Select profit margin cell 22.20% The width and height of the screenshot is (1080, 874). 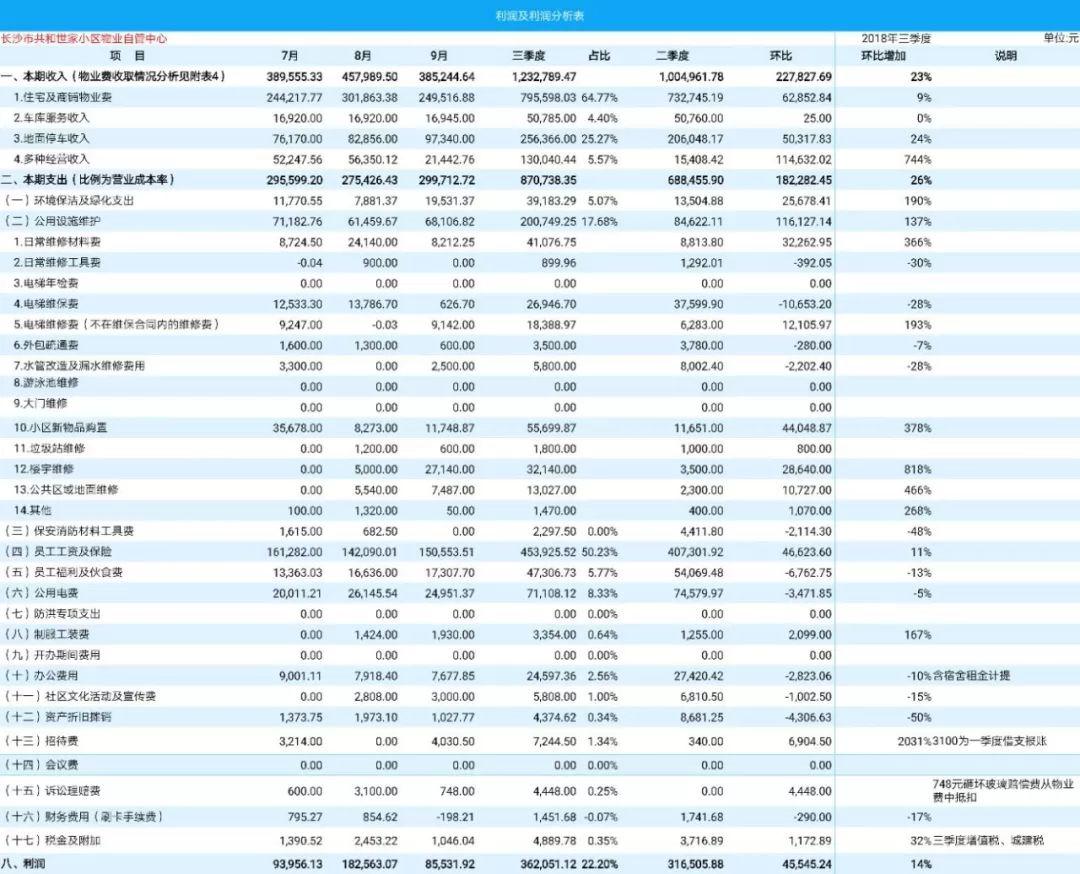coord(599,864)
